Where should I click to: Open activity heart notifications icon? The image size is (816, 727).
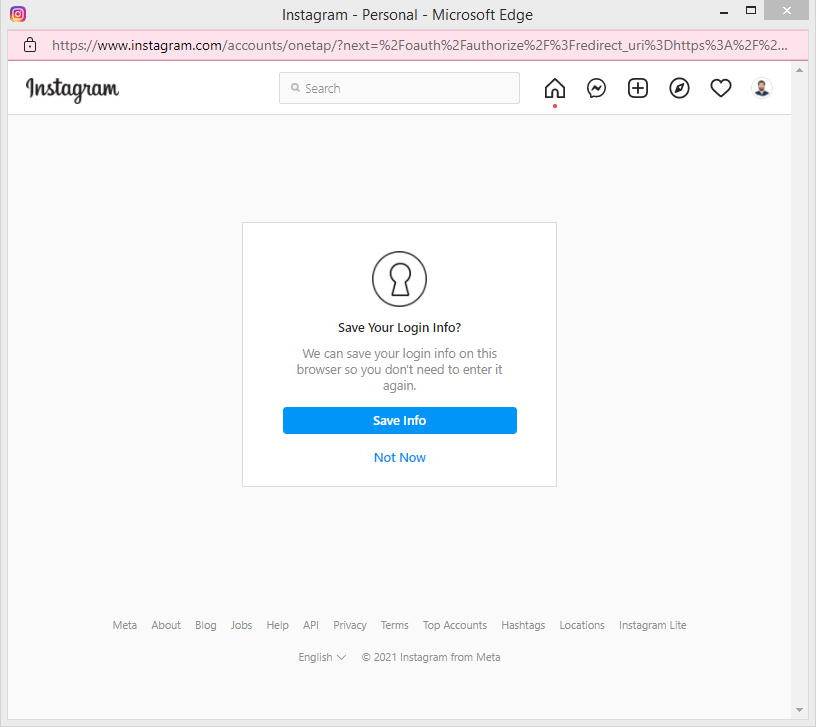(721, 88)
